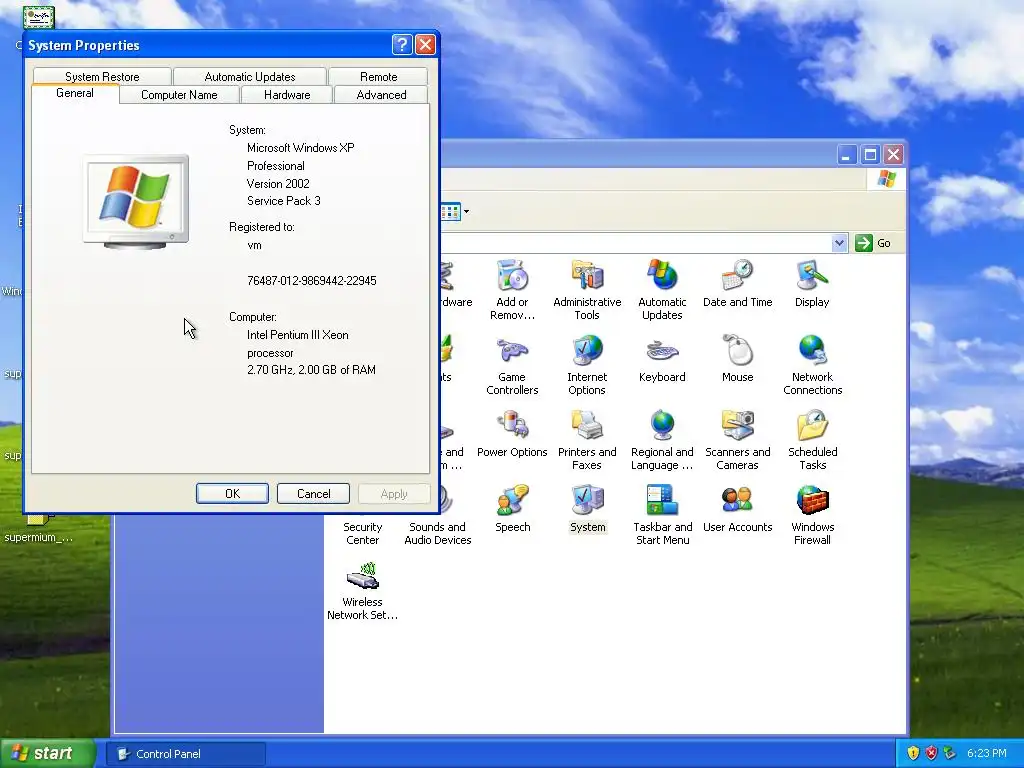Open Power Options icon
Screen dimensions: 1024x768
[512, 434]
